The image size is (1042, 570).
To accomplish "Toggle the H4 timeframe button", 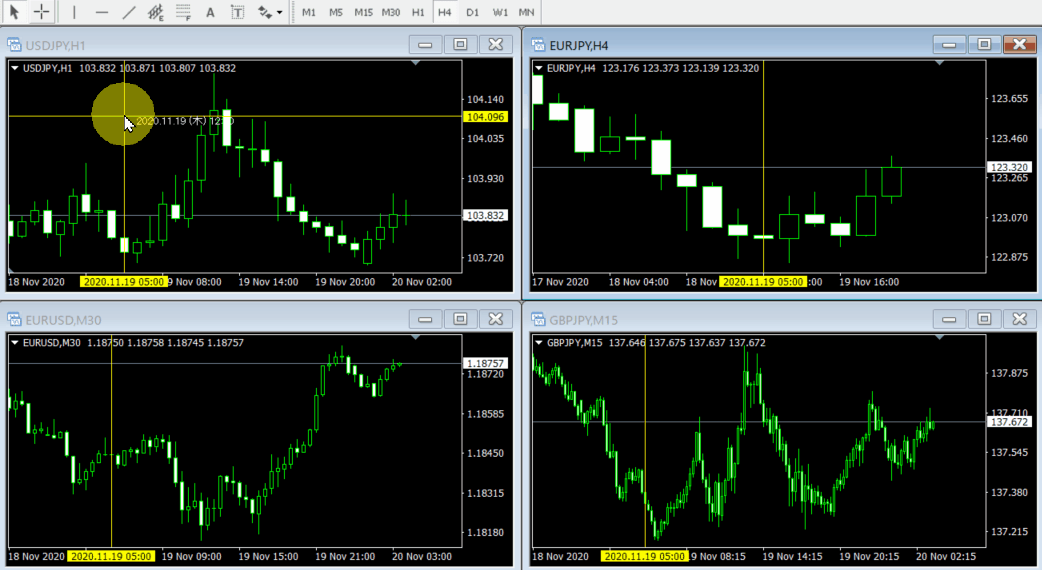I will click(x=445, y=12).
